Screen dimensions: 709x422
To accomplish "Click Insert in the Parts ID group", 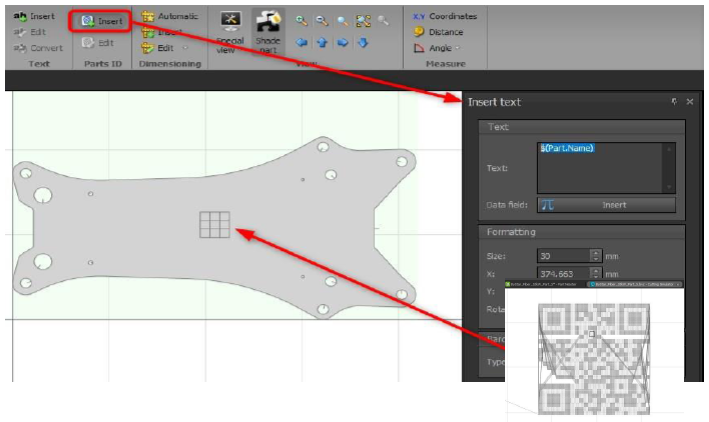I will tap(102, 20).
